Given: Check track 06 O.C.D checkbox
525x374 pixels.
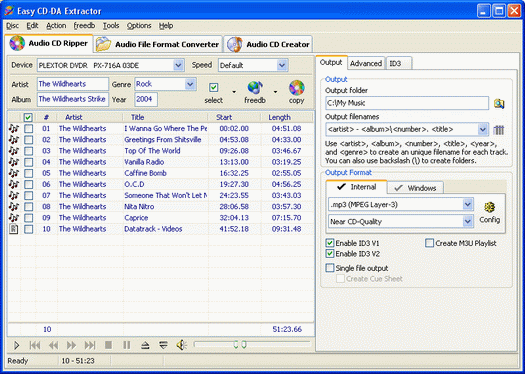Looking at the screenshot, I should tap(28, 184).
